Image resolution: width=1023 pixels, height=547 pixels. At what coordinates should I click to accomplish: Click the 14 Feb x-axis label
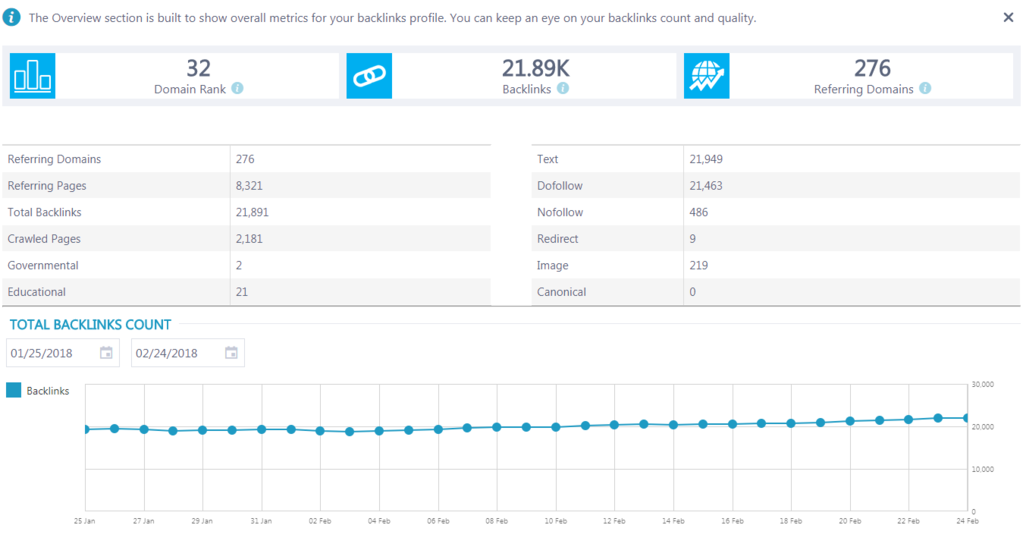pos(673,521)
